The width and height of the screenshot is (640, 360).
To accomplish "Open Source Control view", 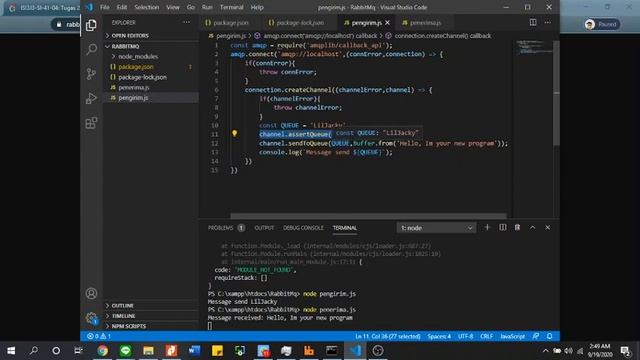I will (x=91, y=74).
